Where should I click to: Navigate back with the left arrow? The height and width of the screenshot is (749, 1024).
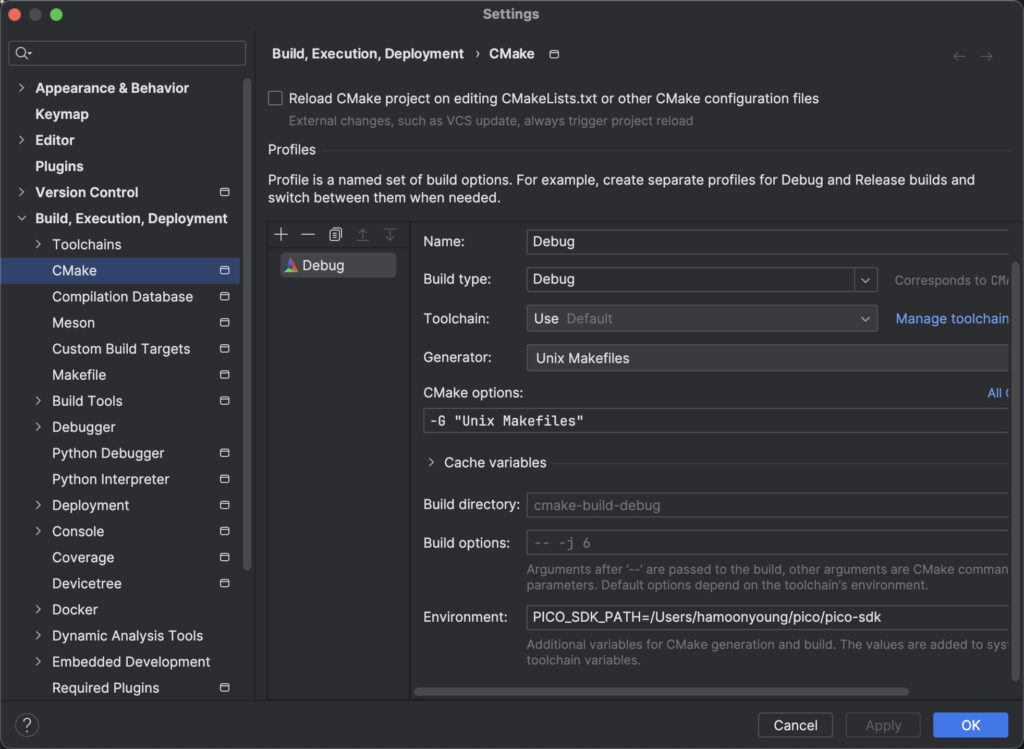(959, 56)
